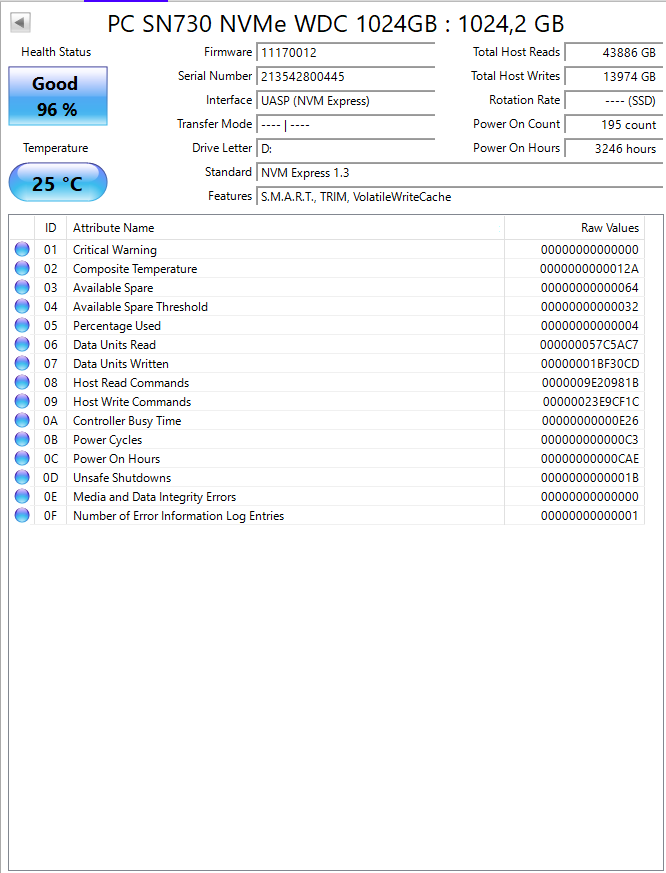Screen dimensions: 666x873
Task: Click the Good 96 % health status button
Action: click(58, 96)
